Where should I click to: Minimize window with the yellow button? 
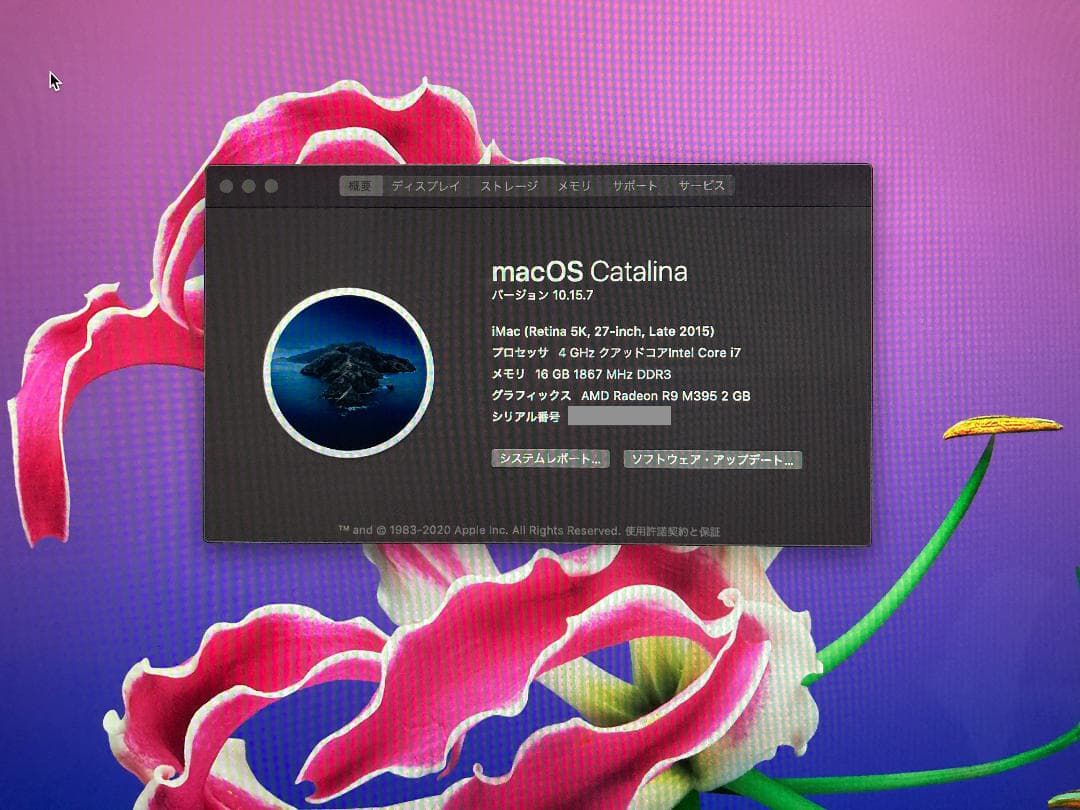250,185
